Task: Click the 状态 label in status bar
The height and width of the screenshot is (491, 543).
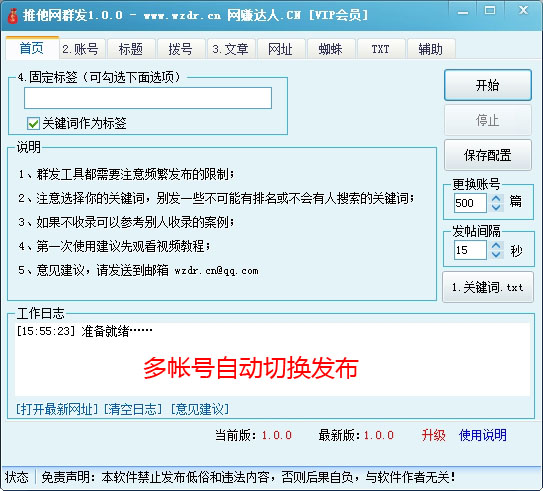Action: [x=17, y=477]
